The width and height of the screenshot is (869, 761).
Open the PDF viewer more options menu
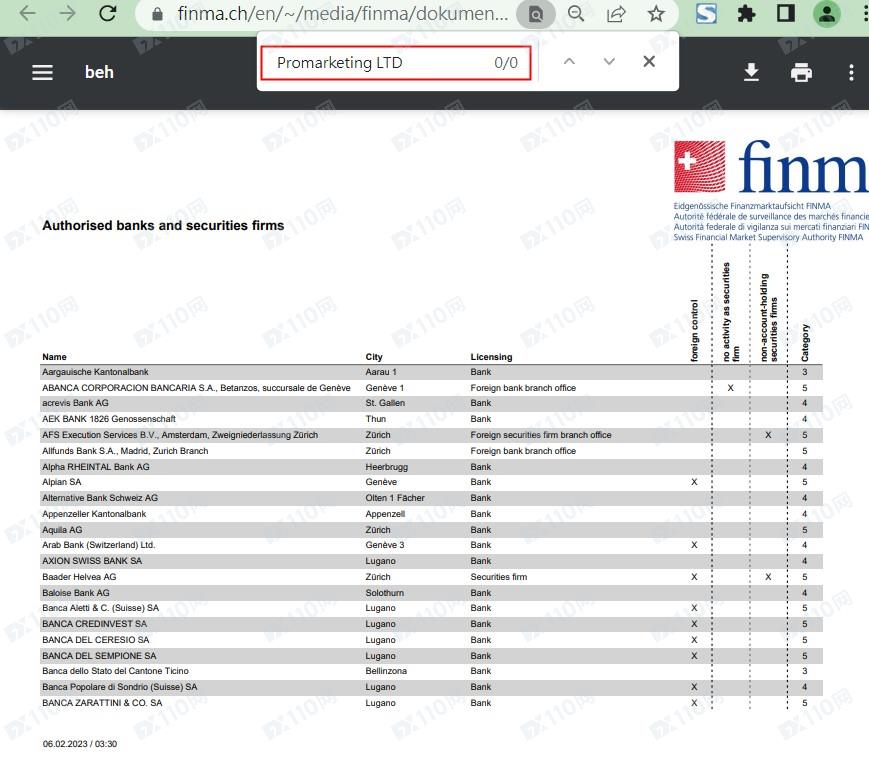(851, 73)
